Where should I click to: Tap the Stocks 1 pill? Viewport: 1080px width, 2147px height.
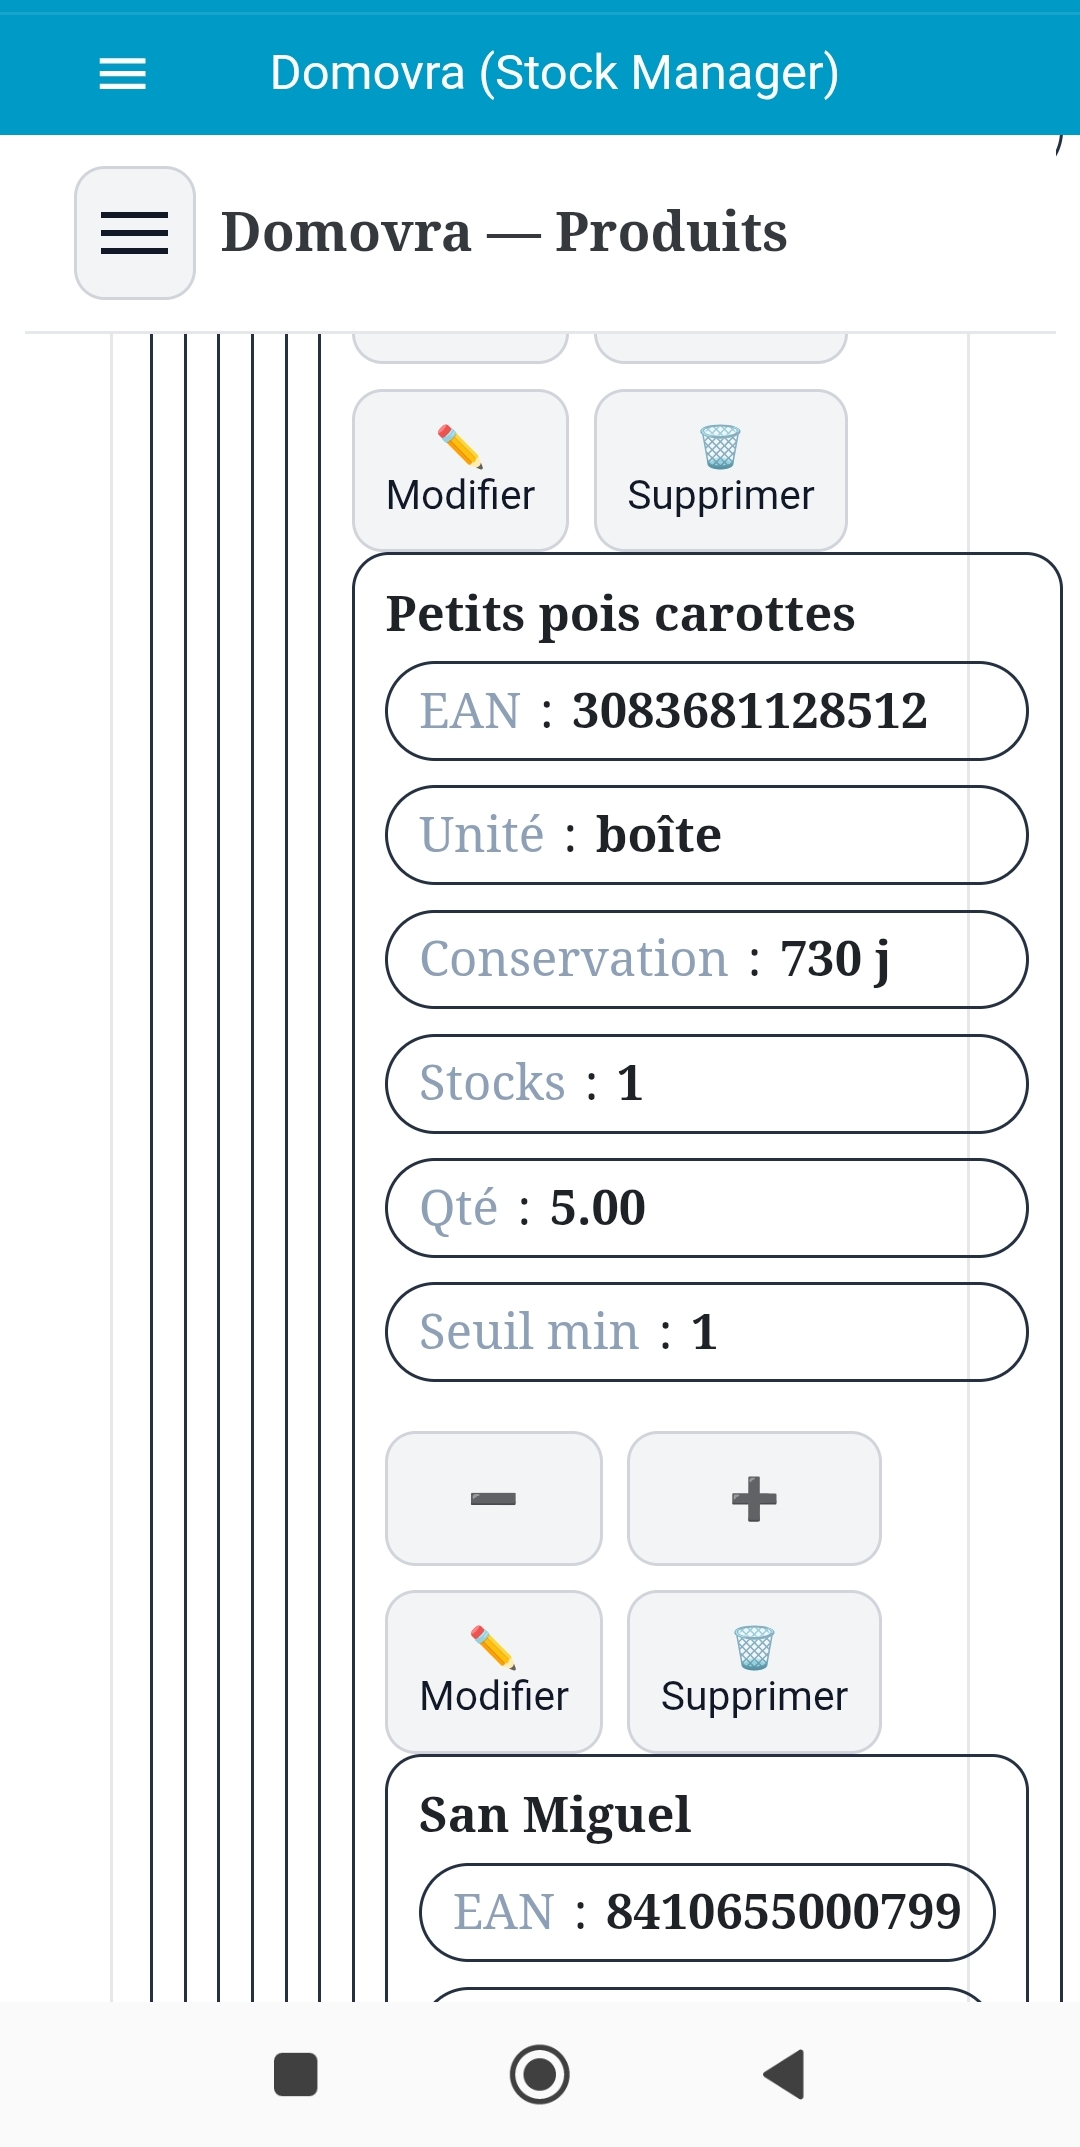coord(706,1083)
